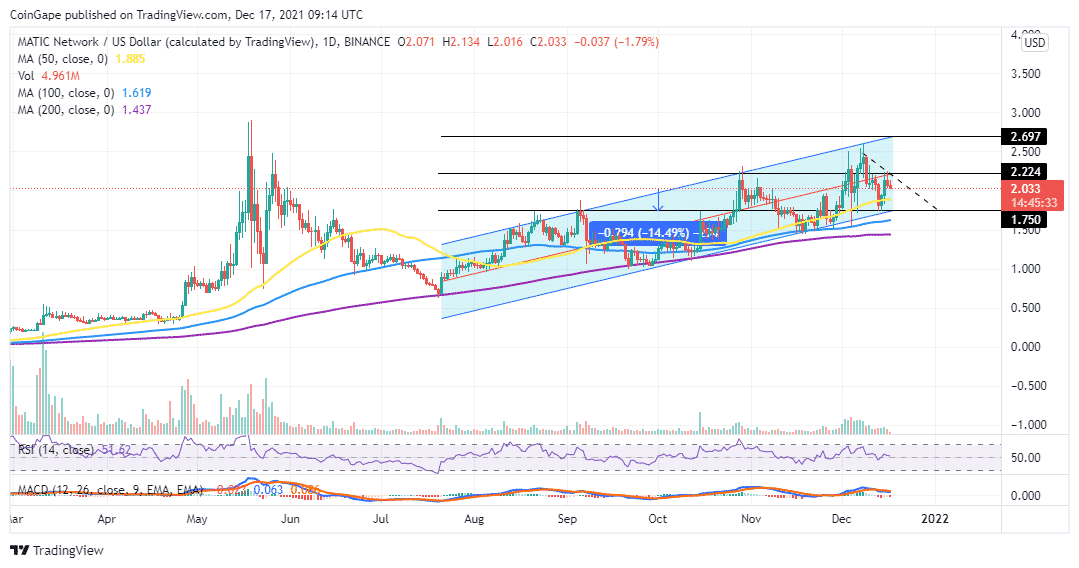1079x568 pixels.
Task: Click the 3.500 price axis label
Action: (1025, 74)
